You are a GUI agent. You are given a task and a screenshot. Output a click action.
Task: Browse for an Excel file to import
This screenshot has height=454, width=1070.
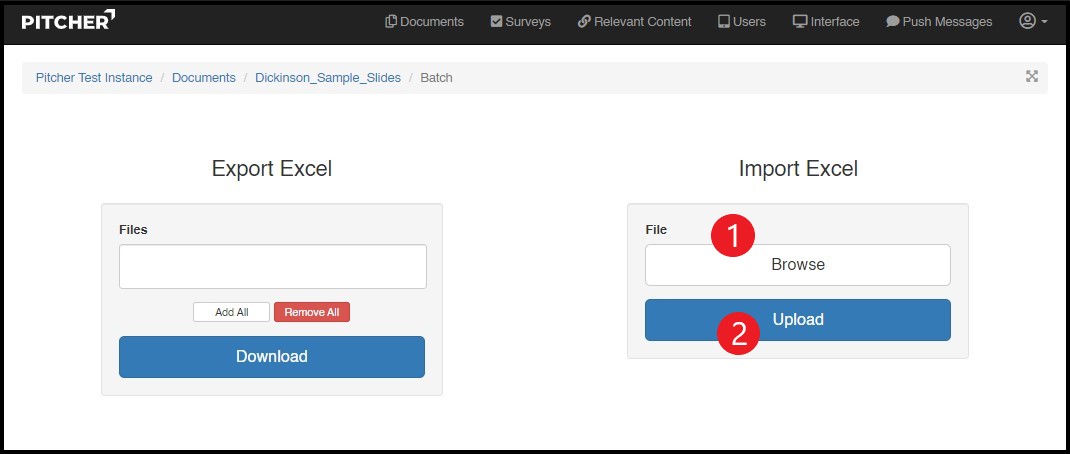pyautogui.click(x=797, y=265)
